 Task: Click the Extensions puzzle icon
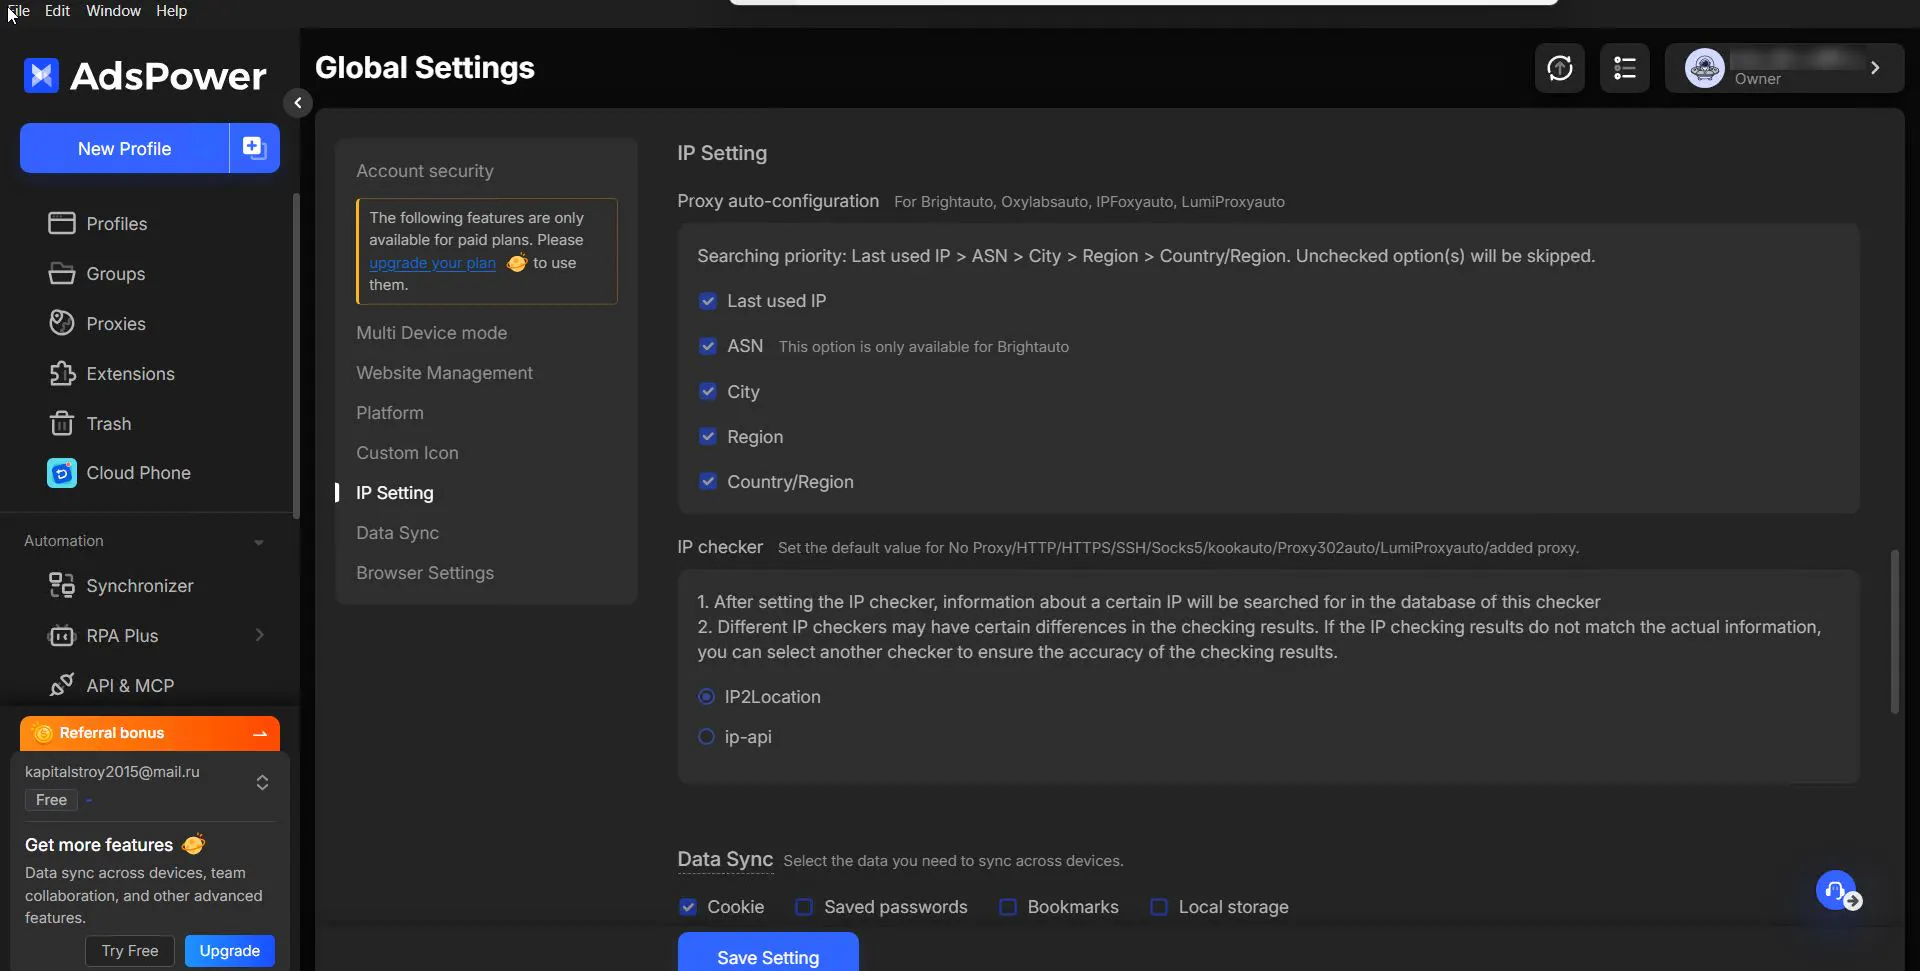point(61,373)
